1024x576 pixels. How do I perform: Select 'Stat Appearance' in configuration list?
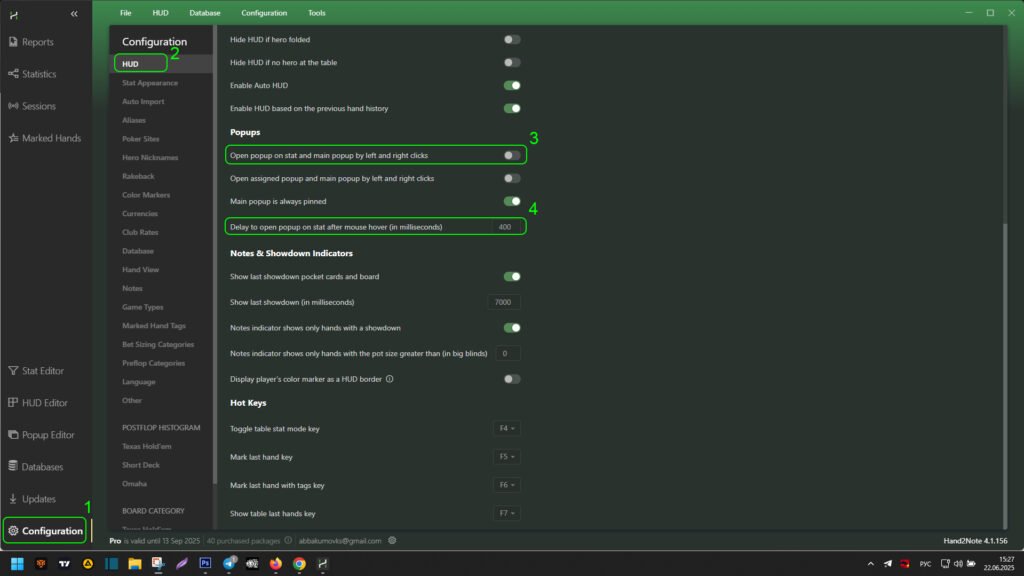click(150, 83)
